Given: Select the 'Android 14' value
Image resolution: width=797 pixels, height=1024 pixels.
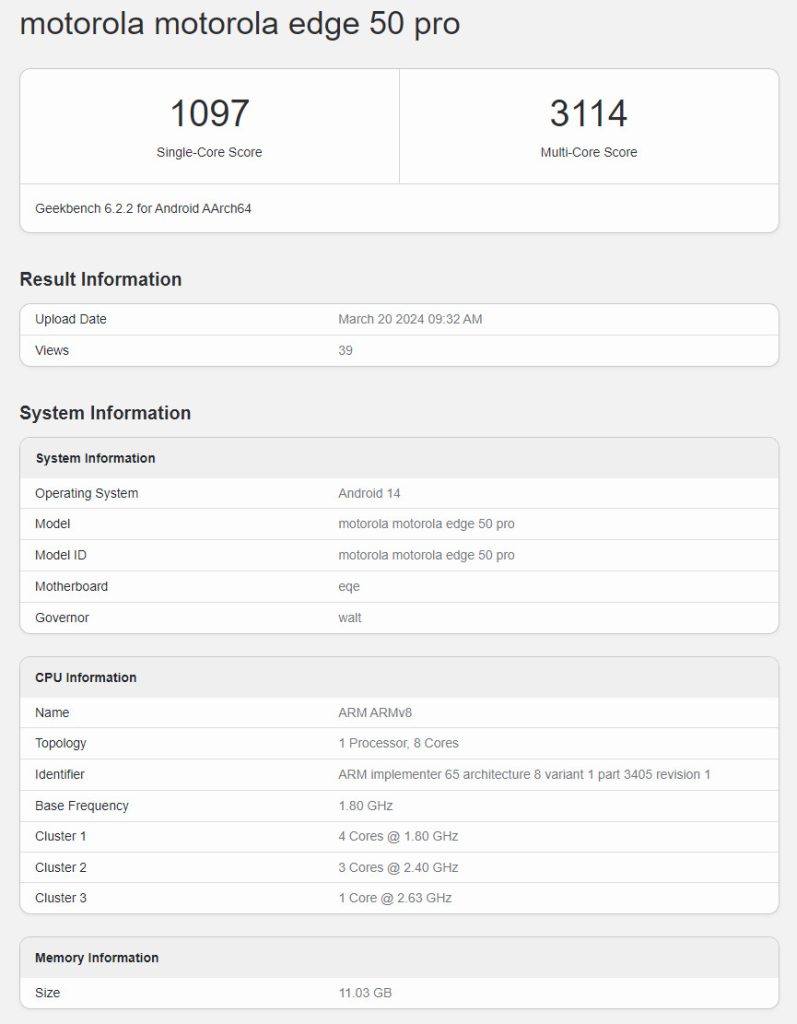Looking at the screenshot, I should 369,494.
